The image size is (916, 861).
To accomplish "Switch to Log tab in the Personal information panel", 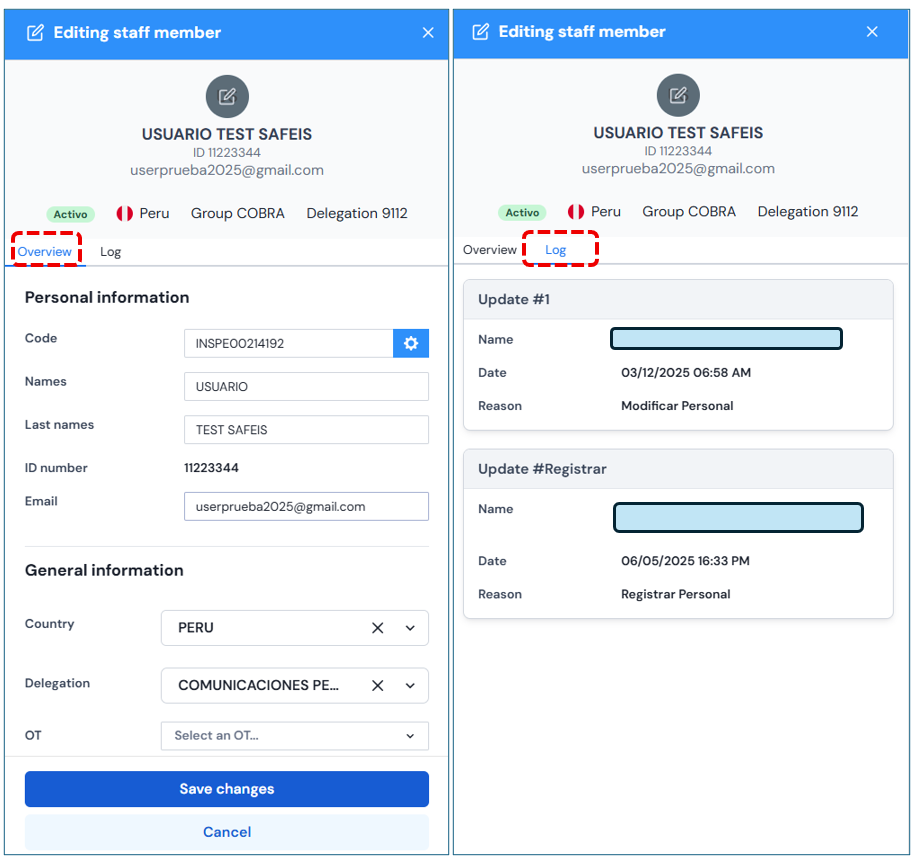I will tap(110, 252).
